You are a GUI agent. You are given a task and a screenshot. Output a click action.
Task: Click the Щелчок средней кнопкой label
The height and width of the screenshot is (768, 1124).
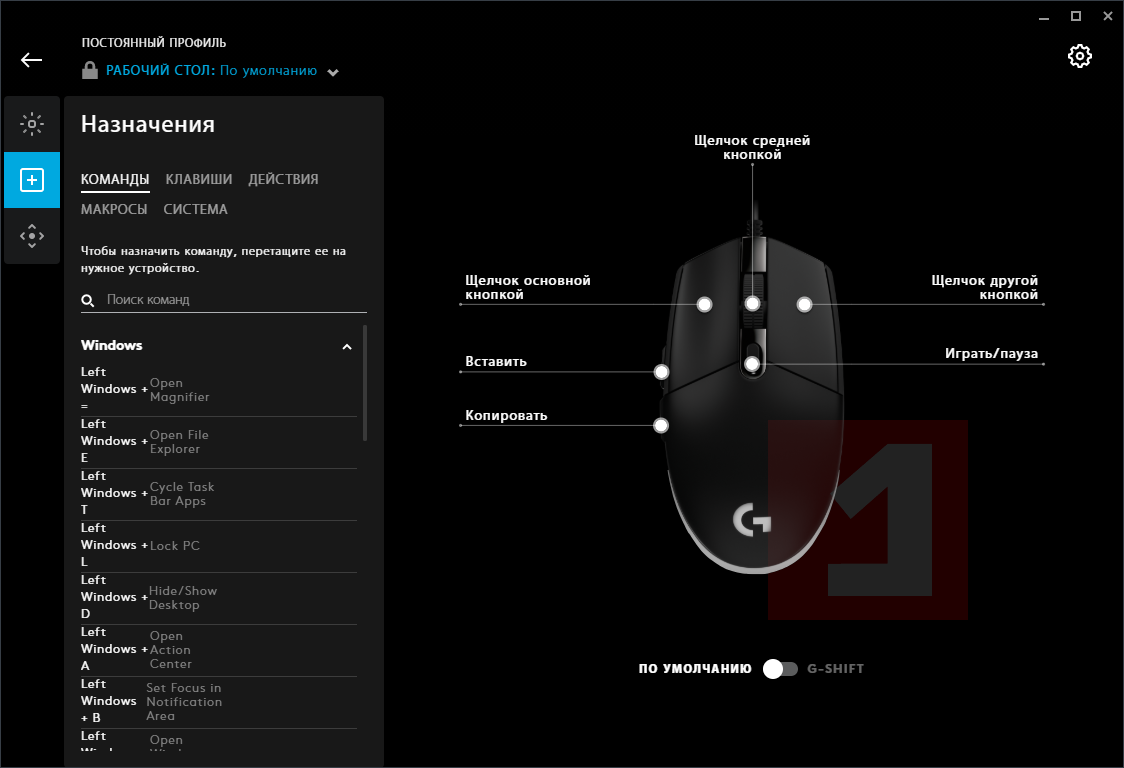752,147
